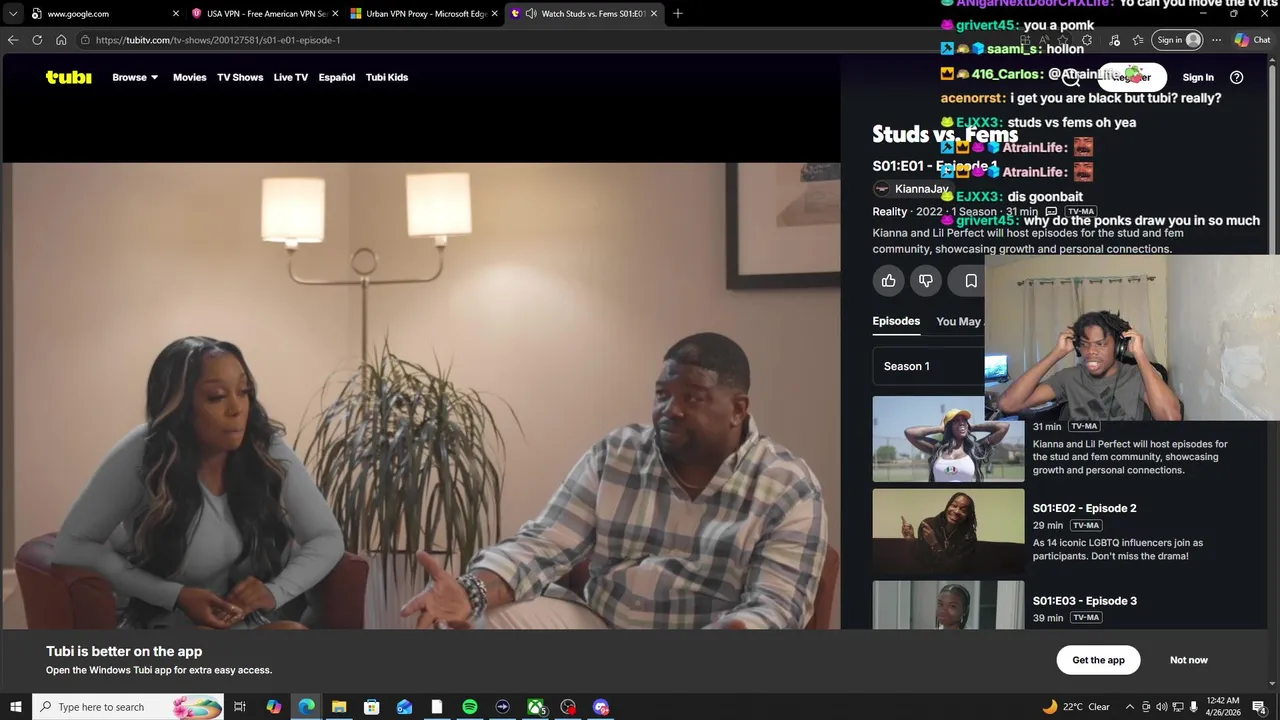Open volume control in tray
Viewport: 1280px width, 720px height.
[x=1162, y=707]
